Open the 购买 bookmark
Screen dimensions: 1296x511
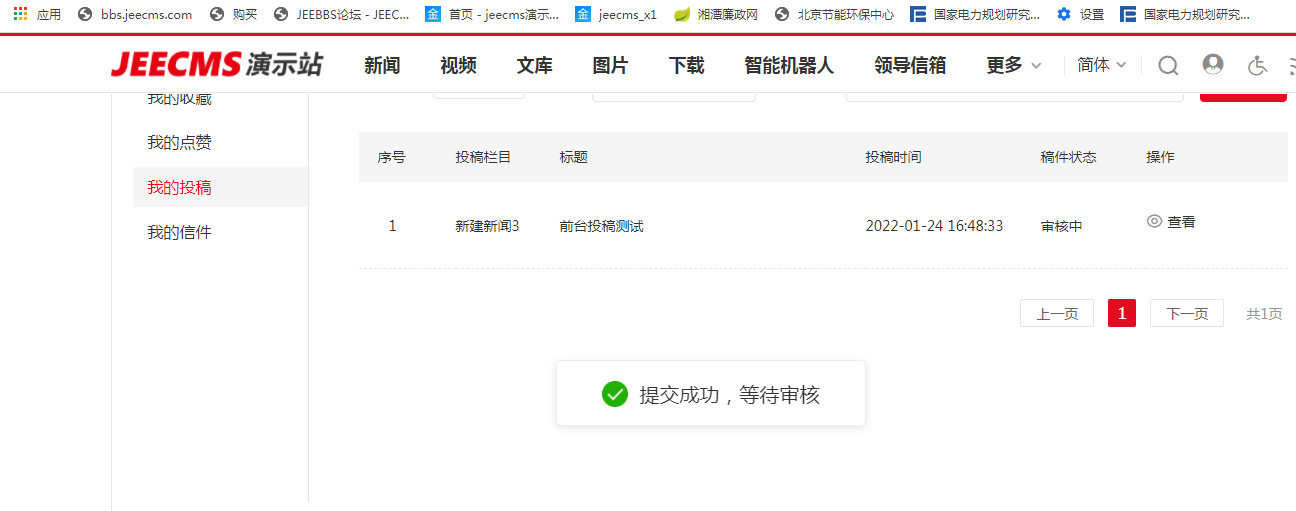click(x=234, y=14)
